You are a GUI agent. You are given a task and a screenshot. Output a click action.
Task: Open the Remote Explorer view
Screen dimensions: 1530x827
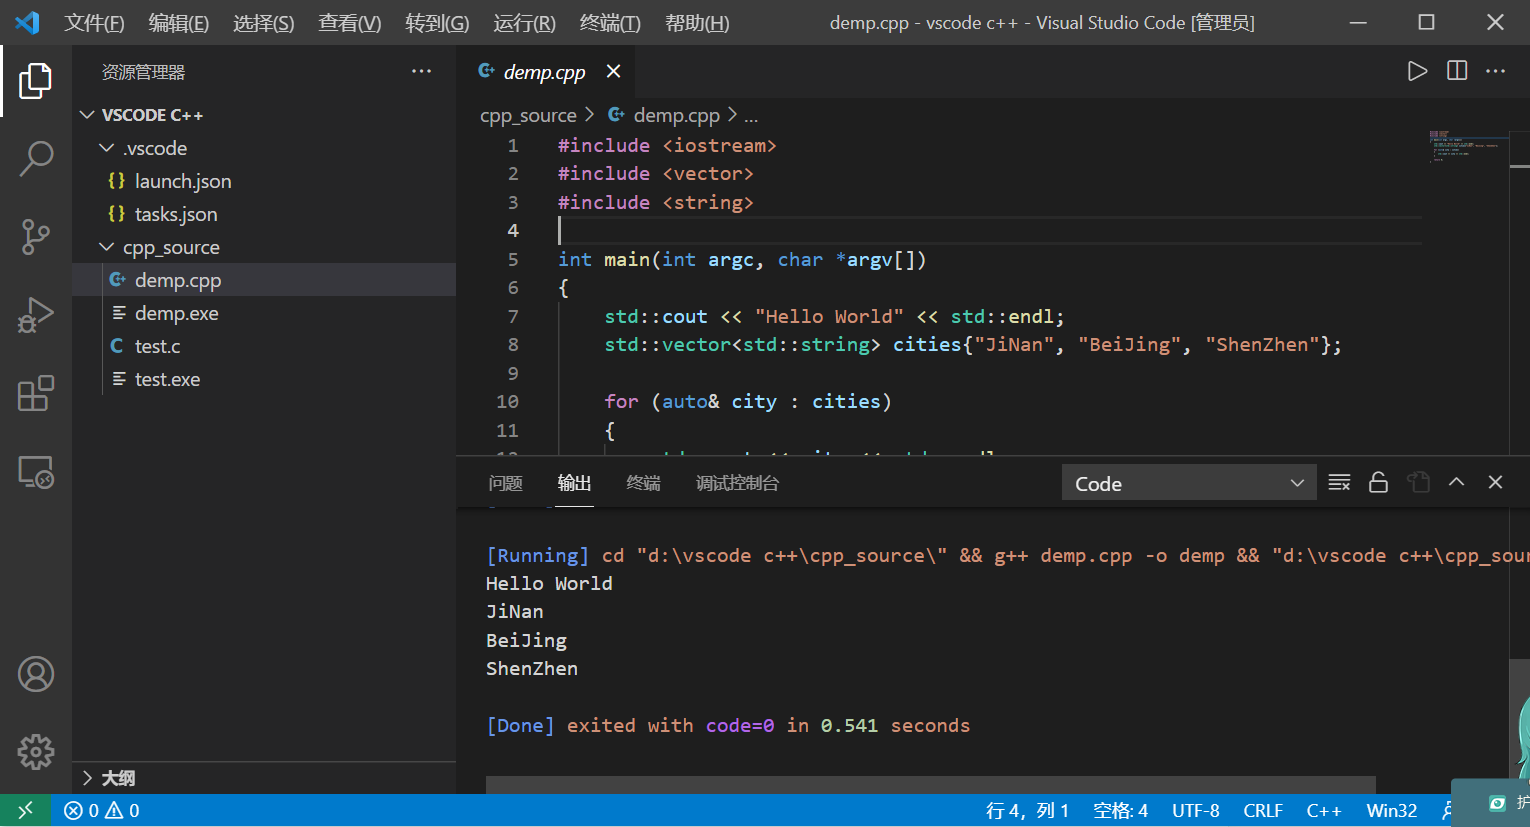pos(36,472)
